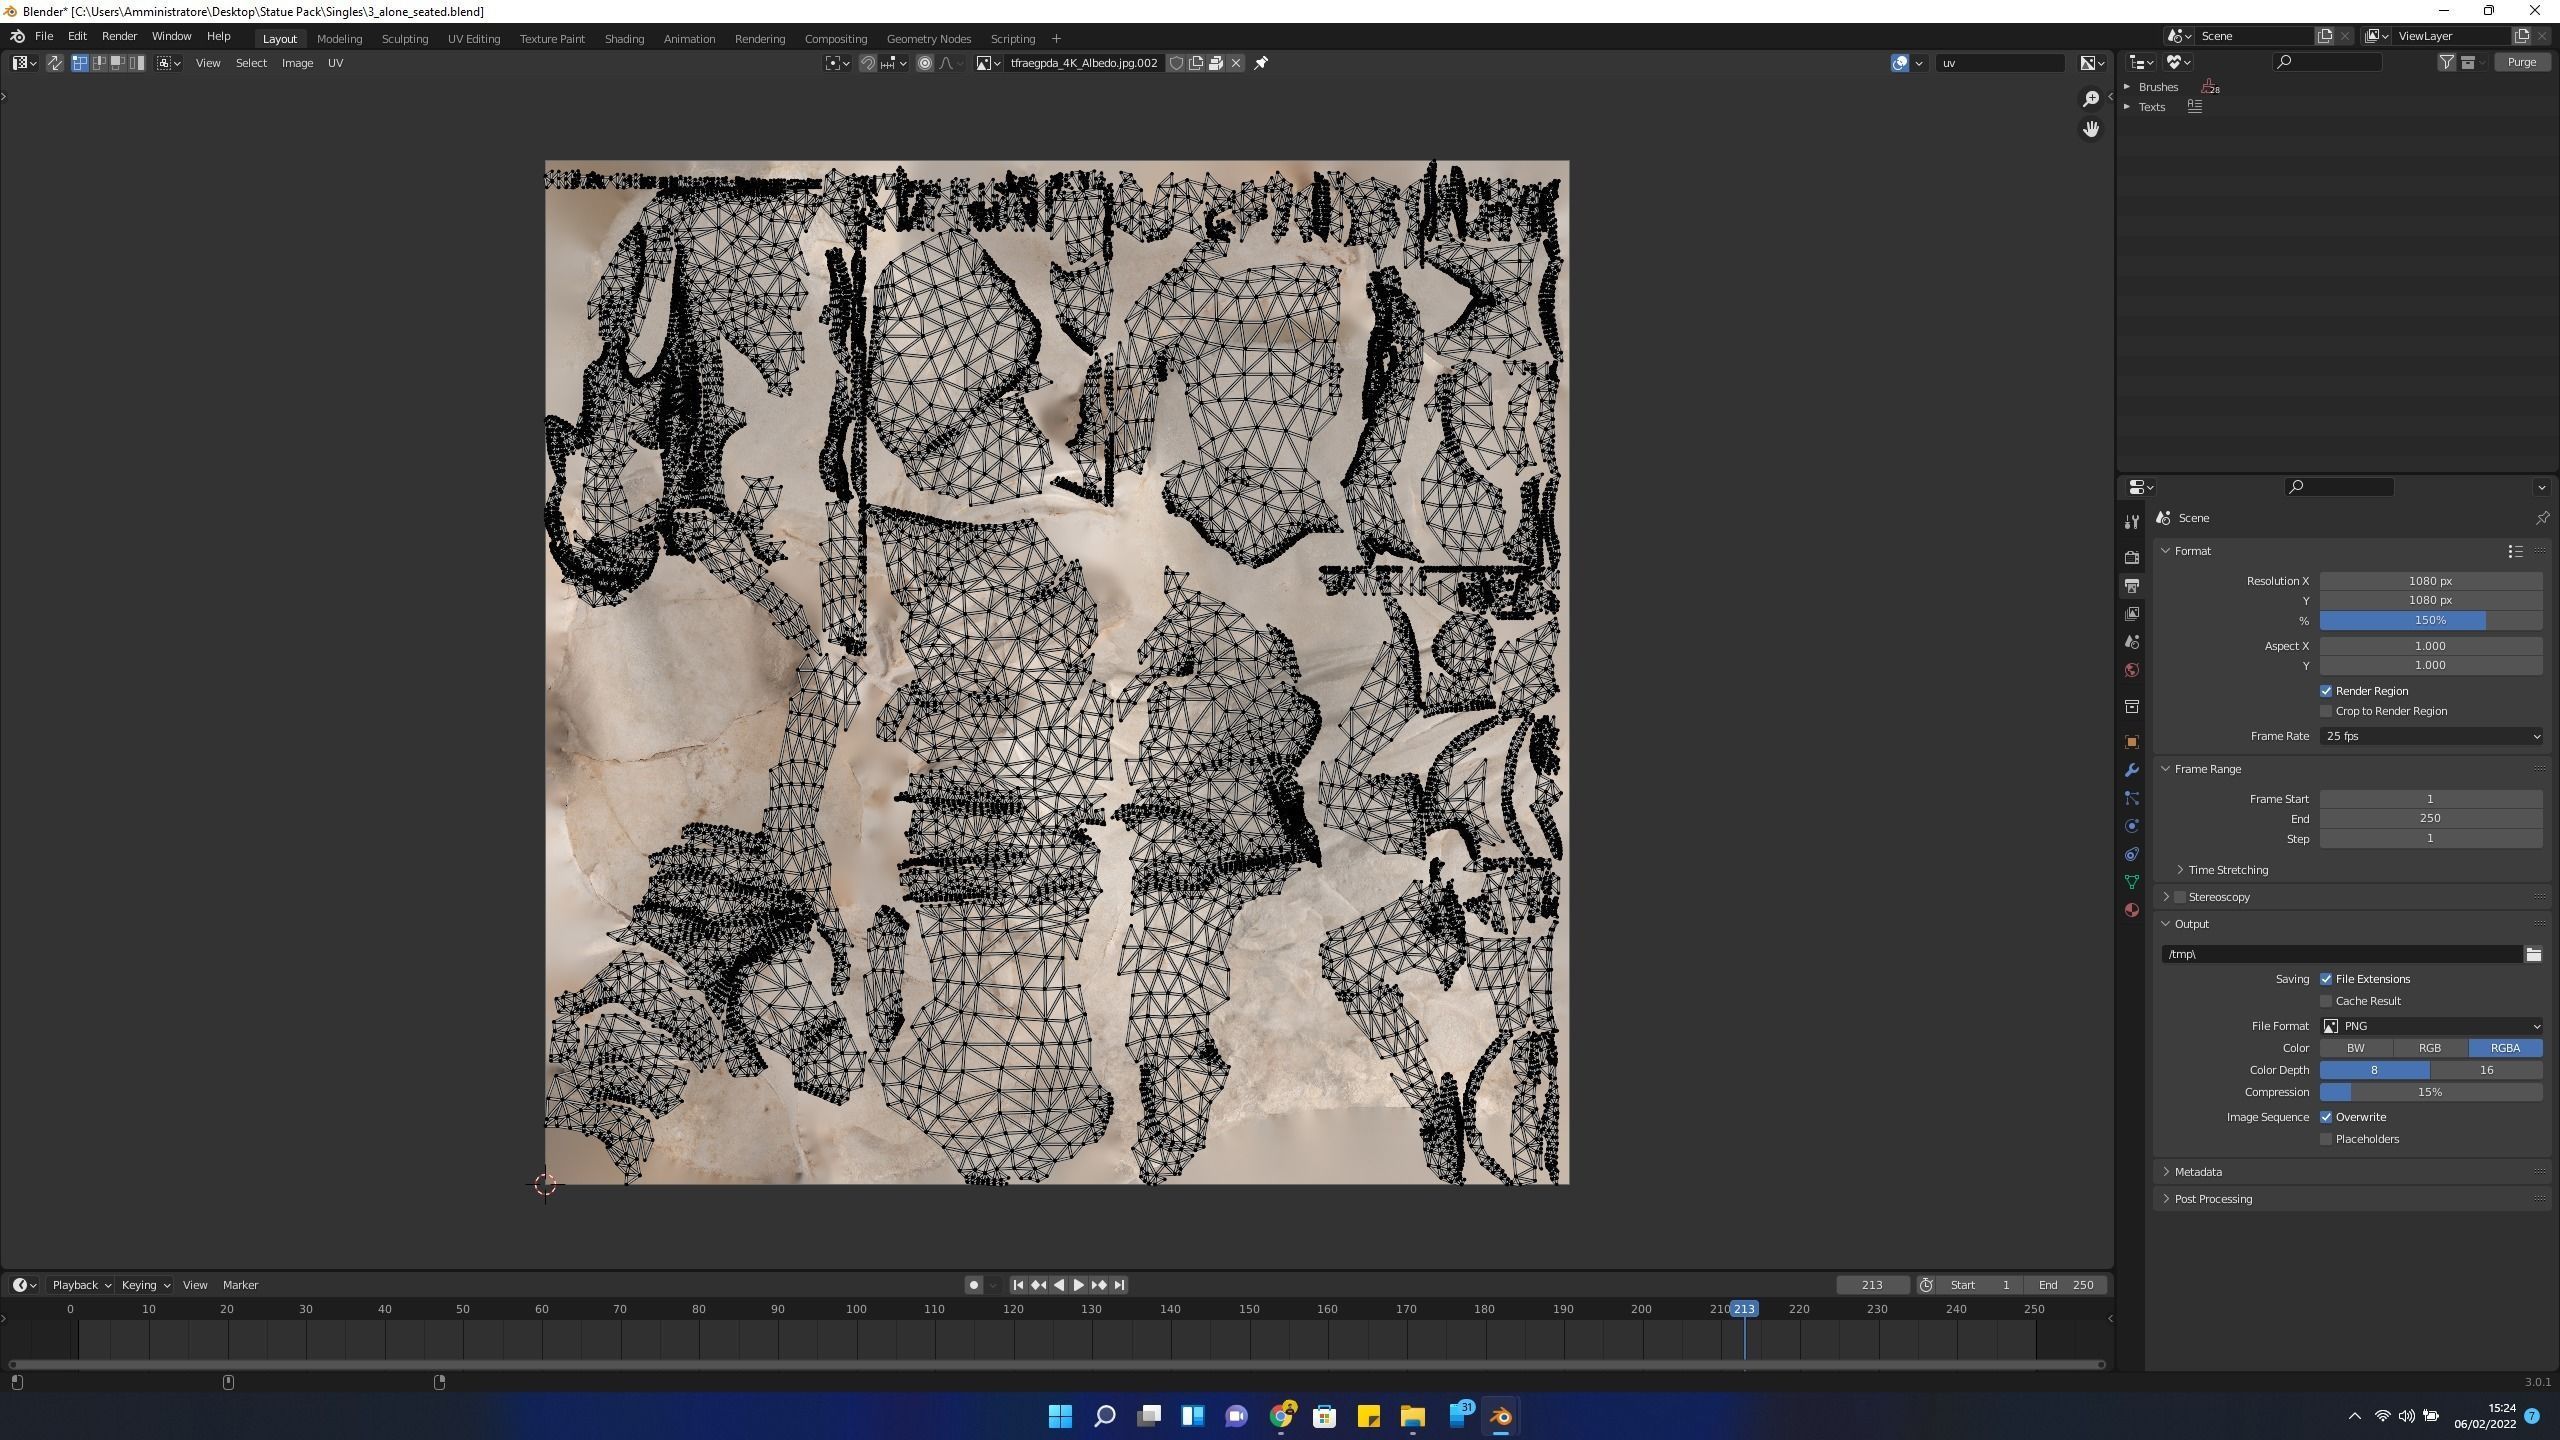Click the pin image icon in header
The width and height of the screenshot is (2560, 1440).
pyautogui.click(x=1261, y=63)
